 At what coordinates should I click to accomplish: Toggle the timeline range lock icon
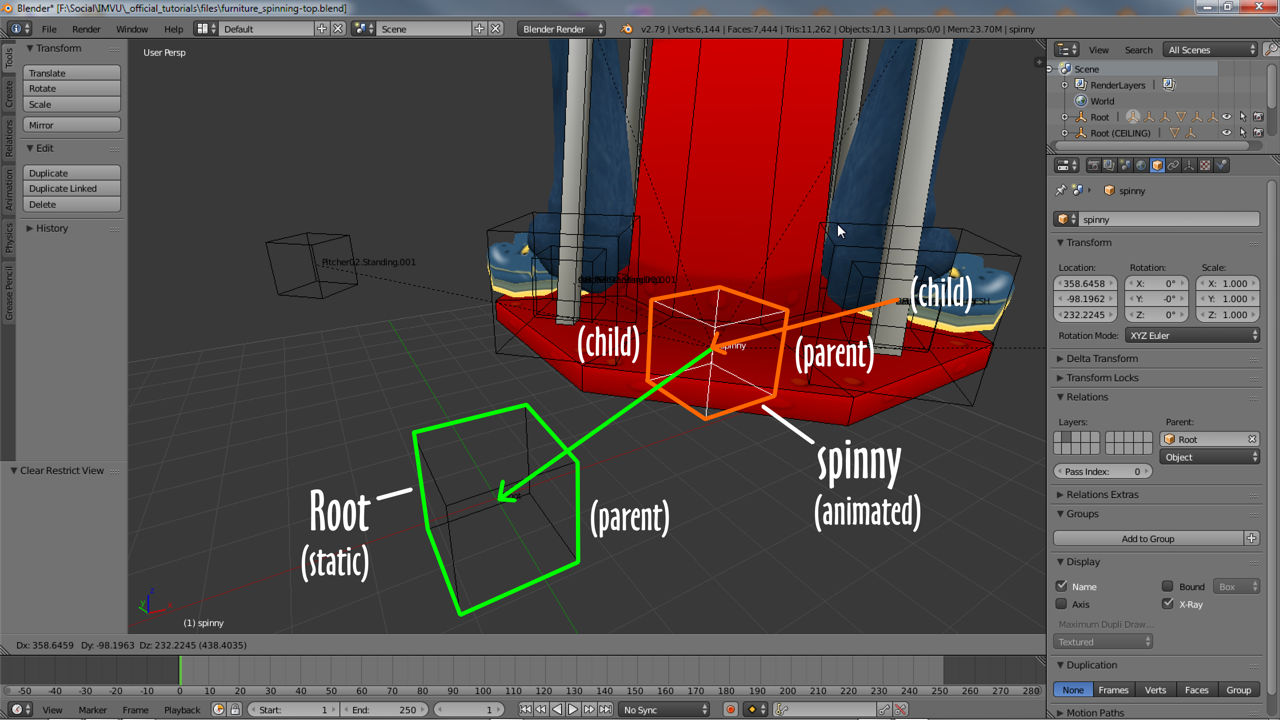tap(235, 709)
